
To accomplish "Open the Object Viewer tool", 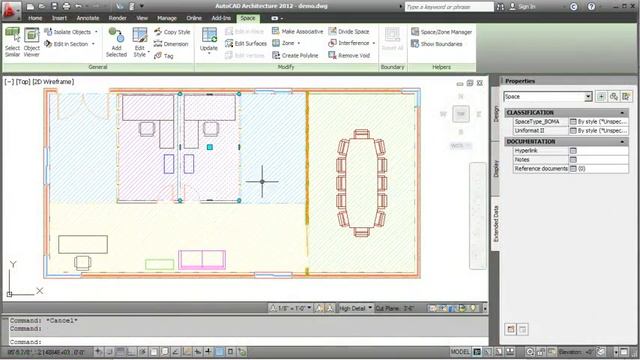I will [31, 42].
